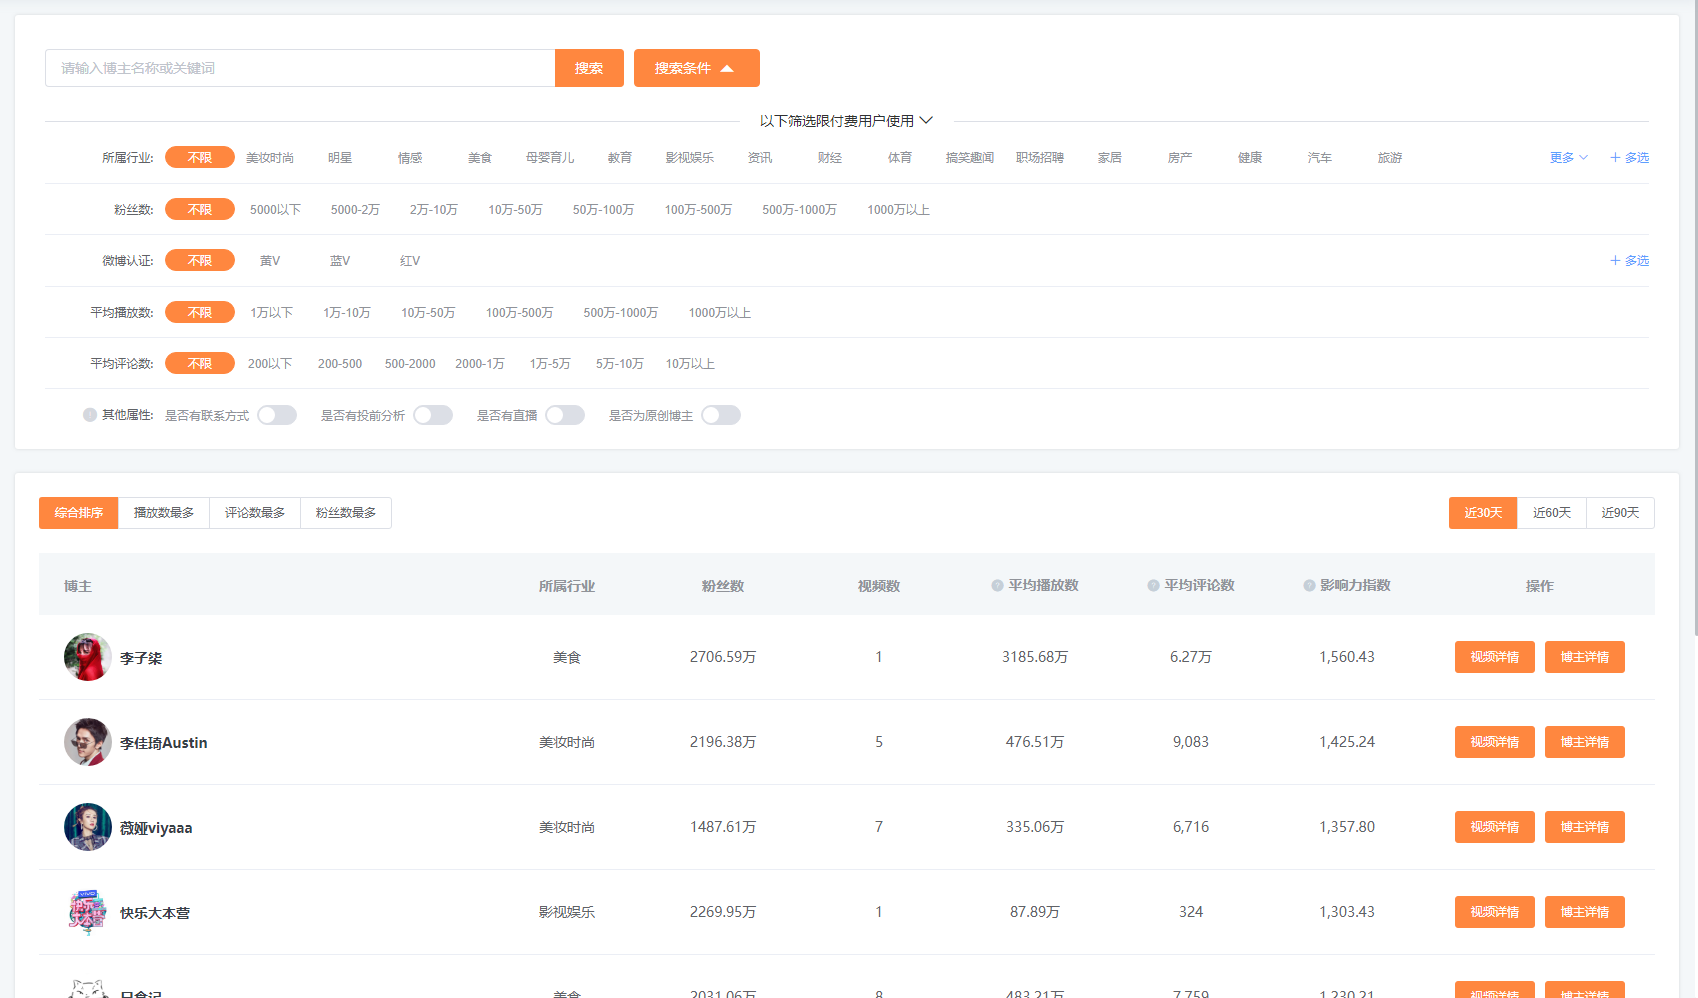Image resolution: width=1698 pixels, height=998 pixels.
Task: Filter verification by 黄V
Action: point(270,261)
